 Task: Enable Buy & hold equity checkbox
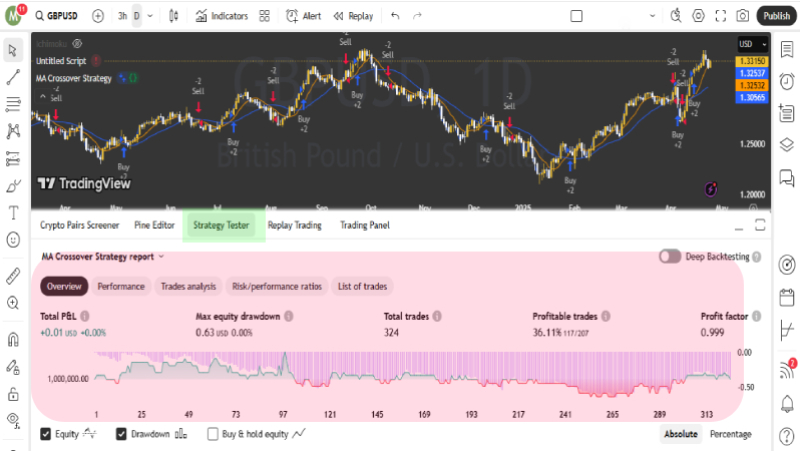click(213, 434)
